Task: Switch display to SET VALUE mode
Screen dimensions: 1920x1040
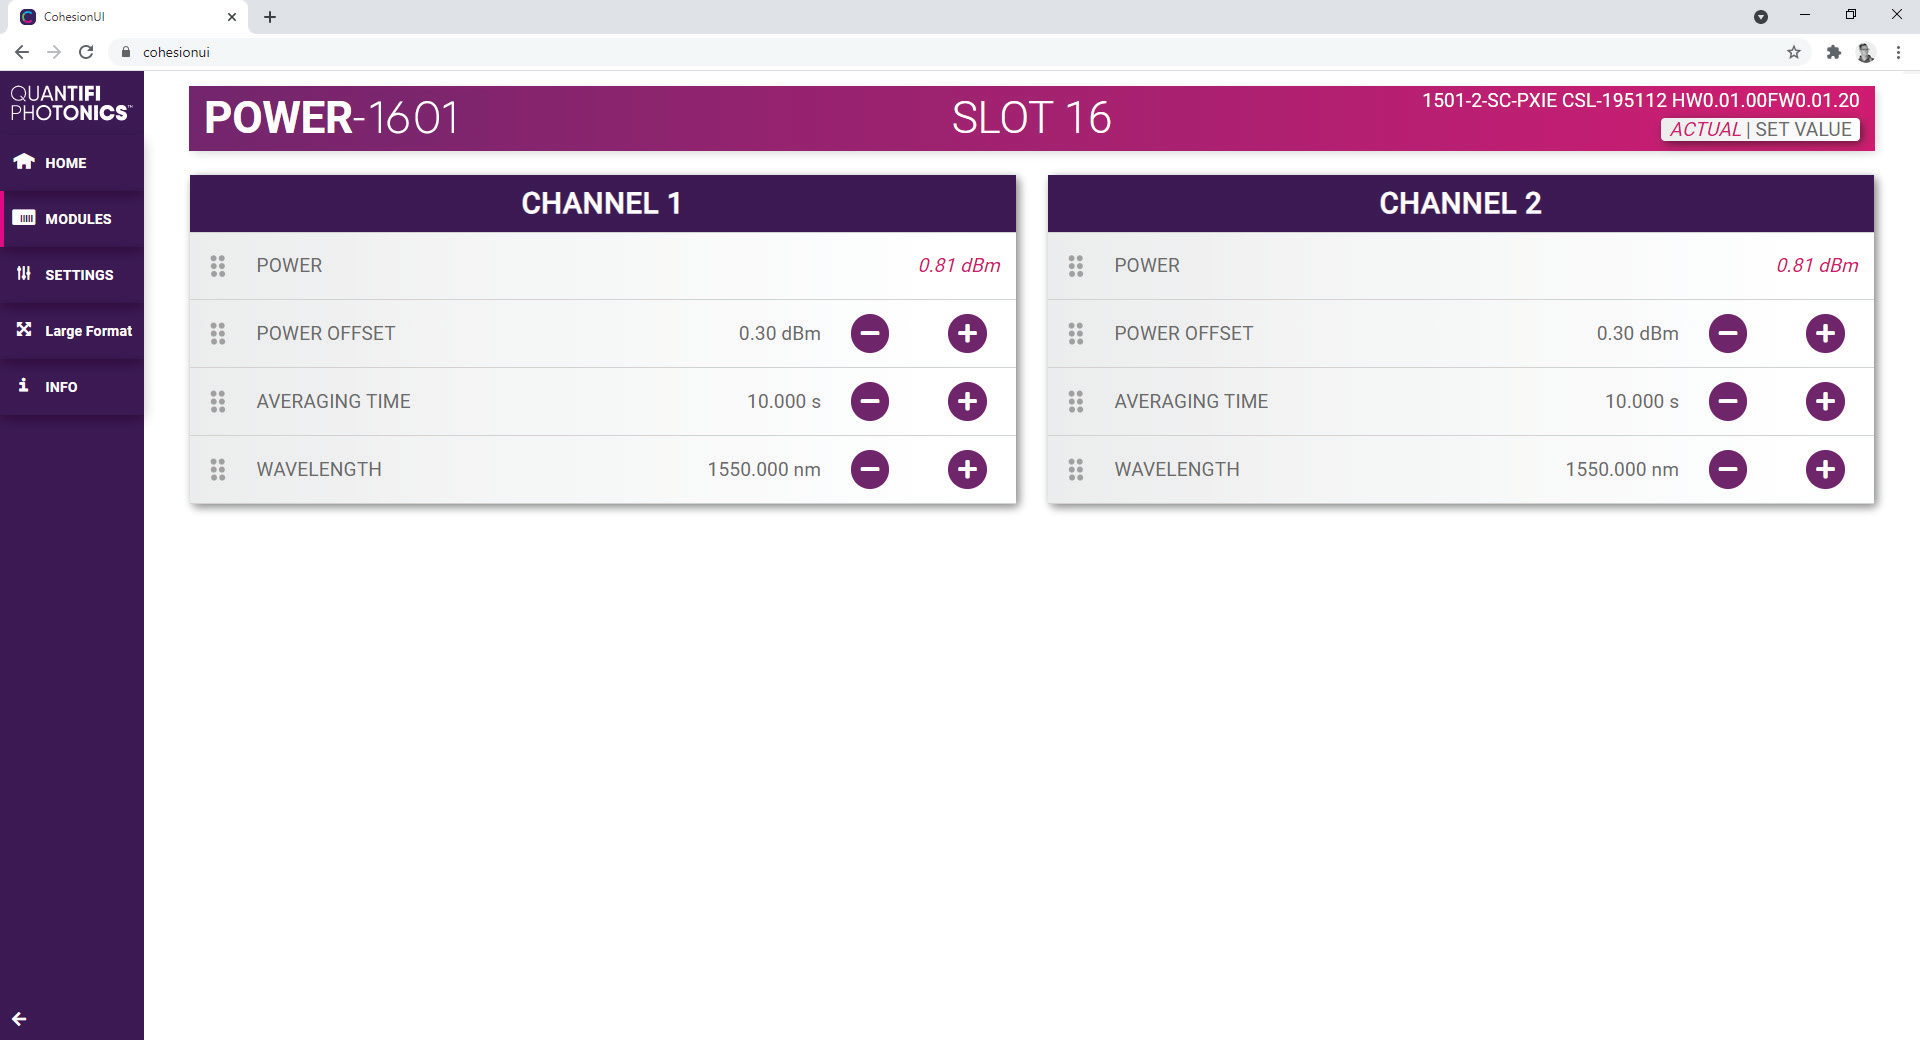Action: 1803,129
